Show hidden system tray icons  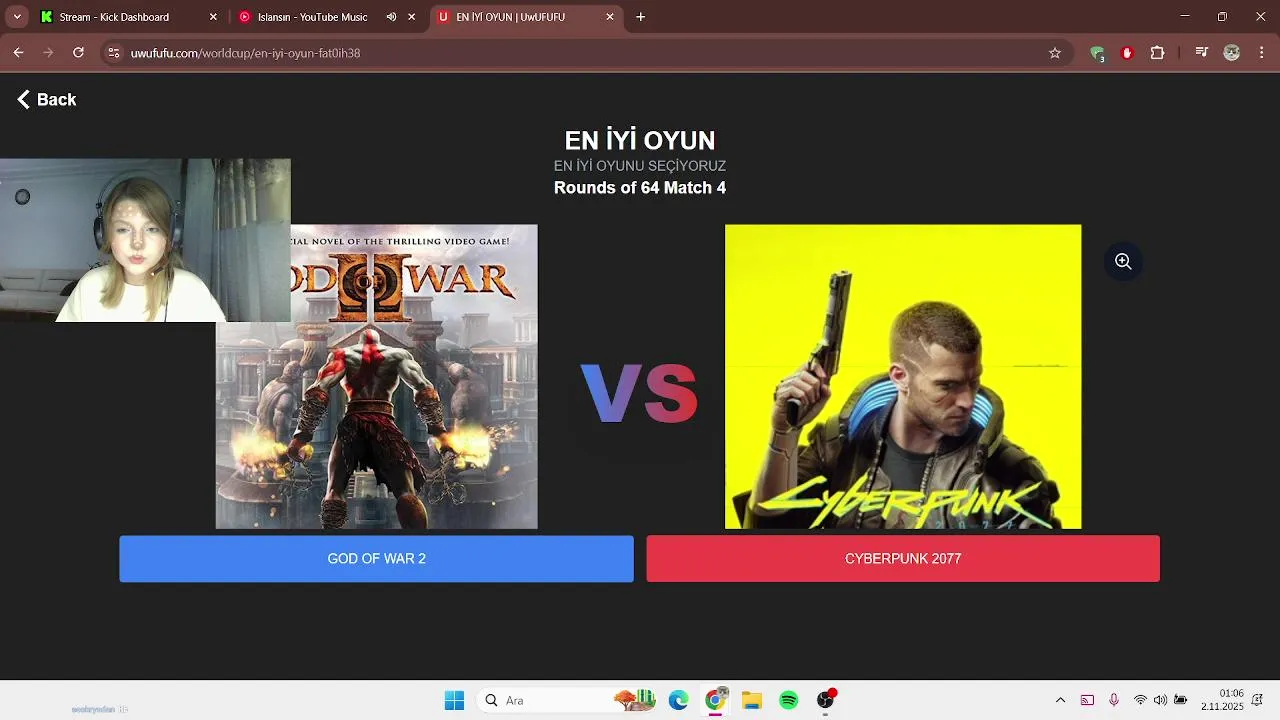[1060, 700]
